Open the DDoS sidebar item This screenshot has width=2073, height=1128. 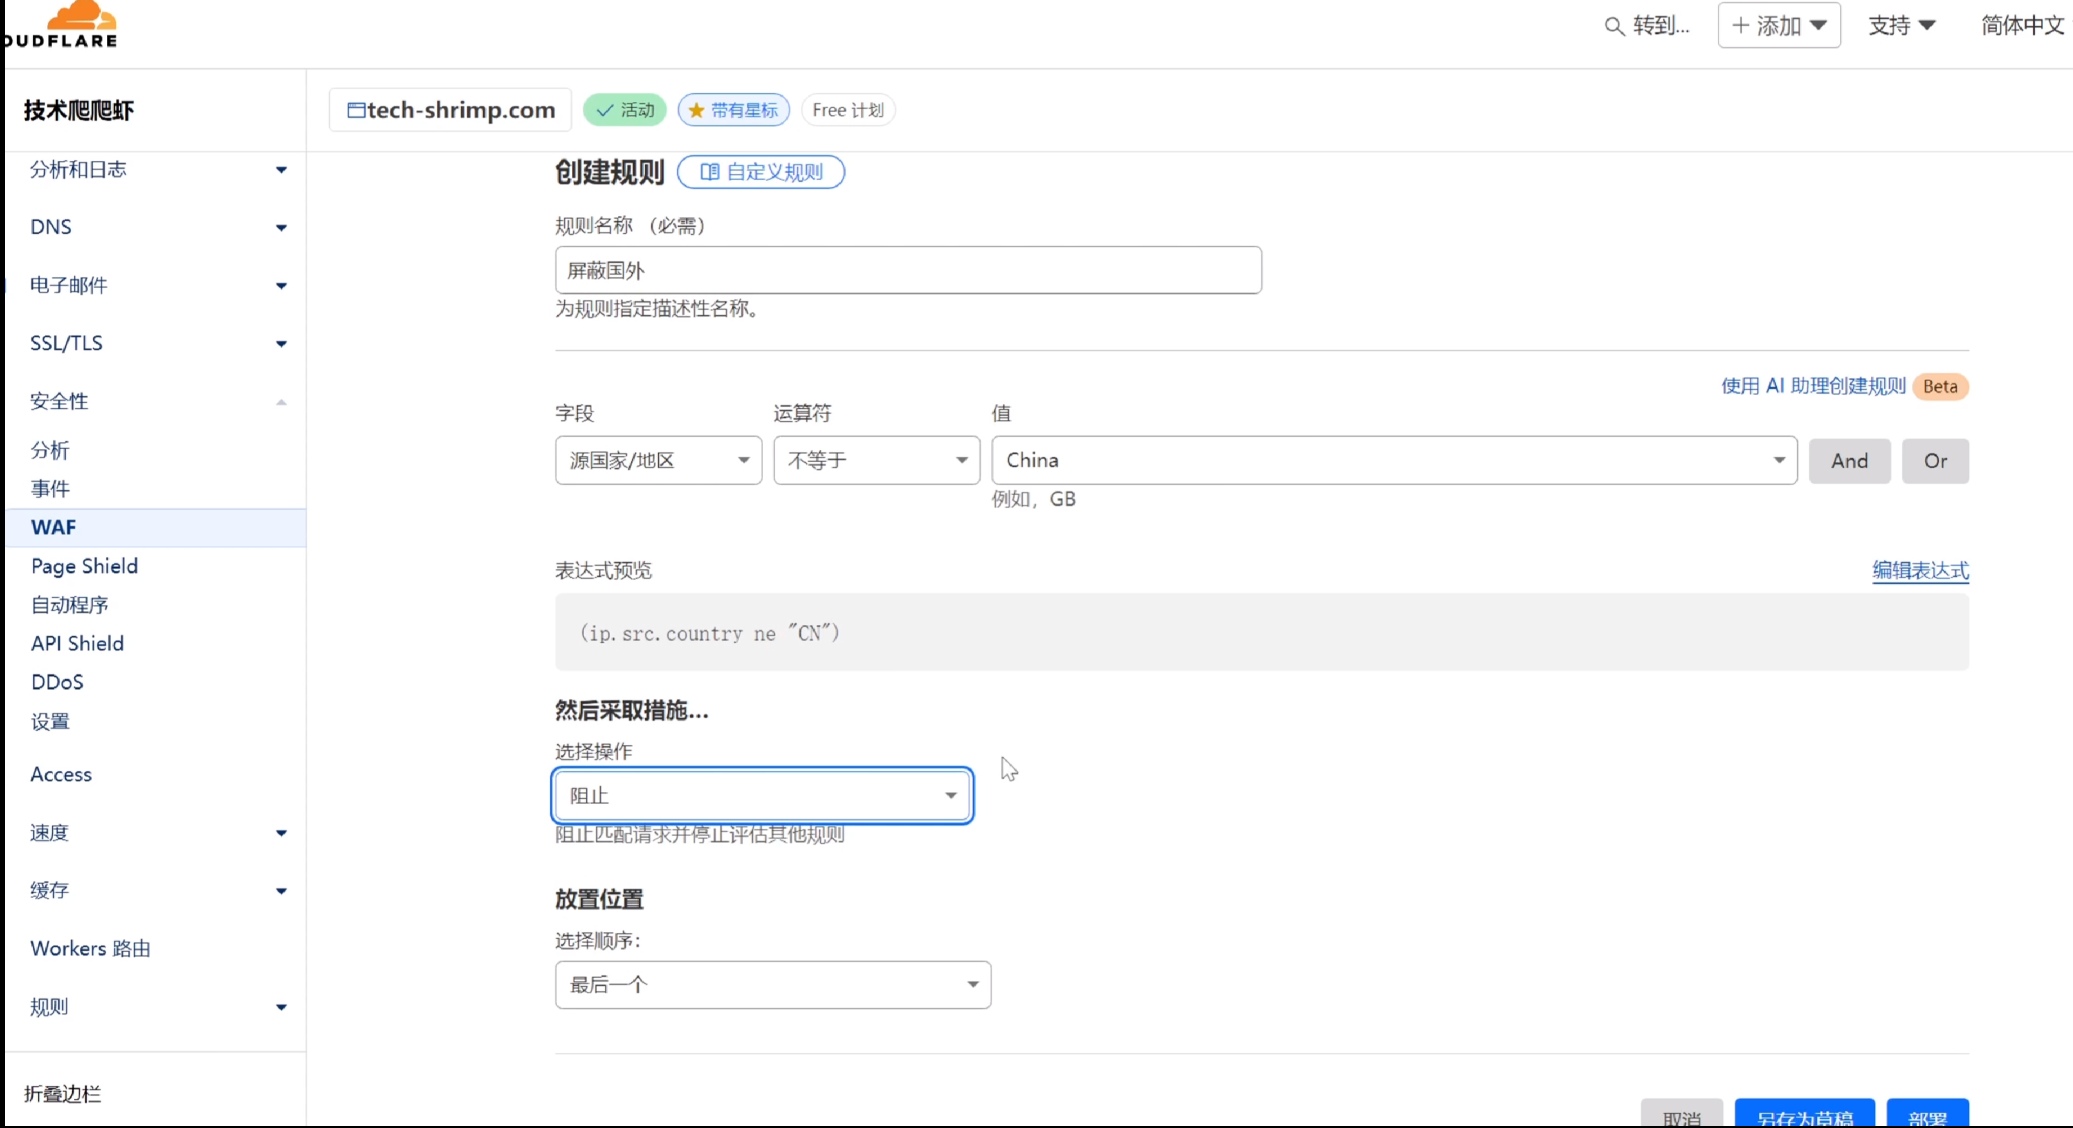click(57, 682)
